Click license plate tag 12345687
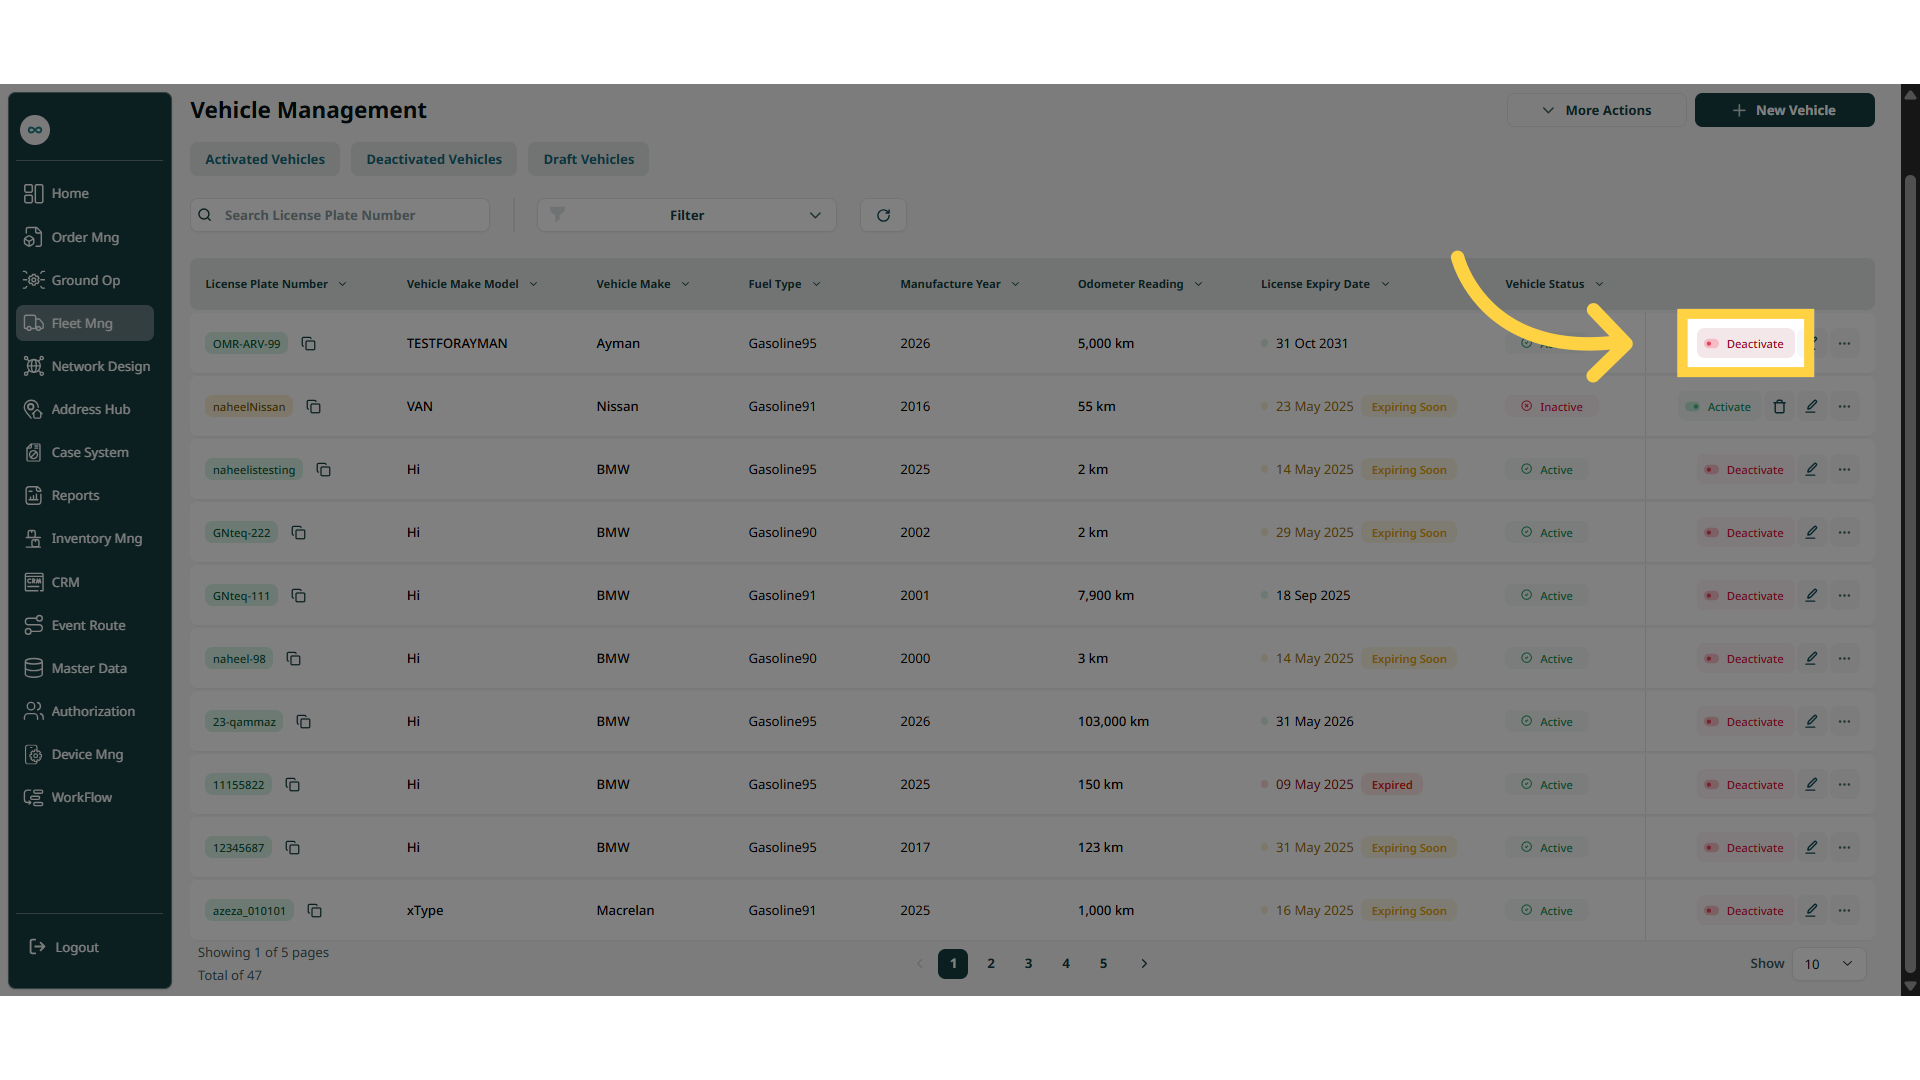 238,847
